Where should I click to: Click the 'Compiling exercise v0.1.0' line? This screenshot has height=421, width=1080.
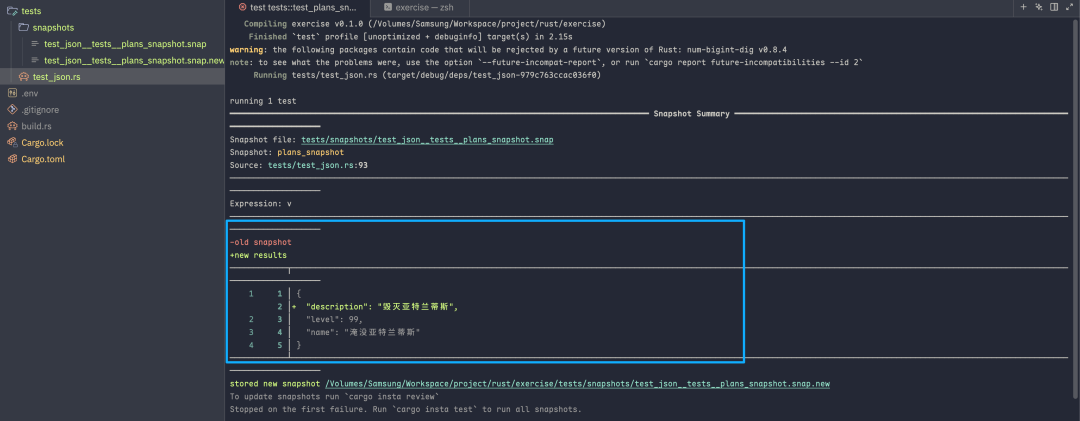coord(425,24)
